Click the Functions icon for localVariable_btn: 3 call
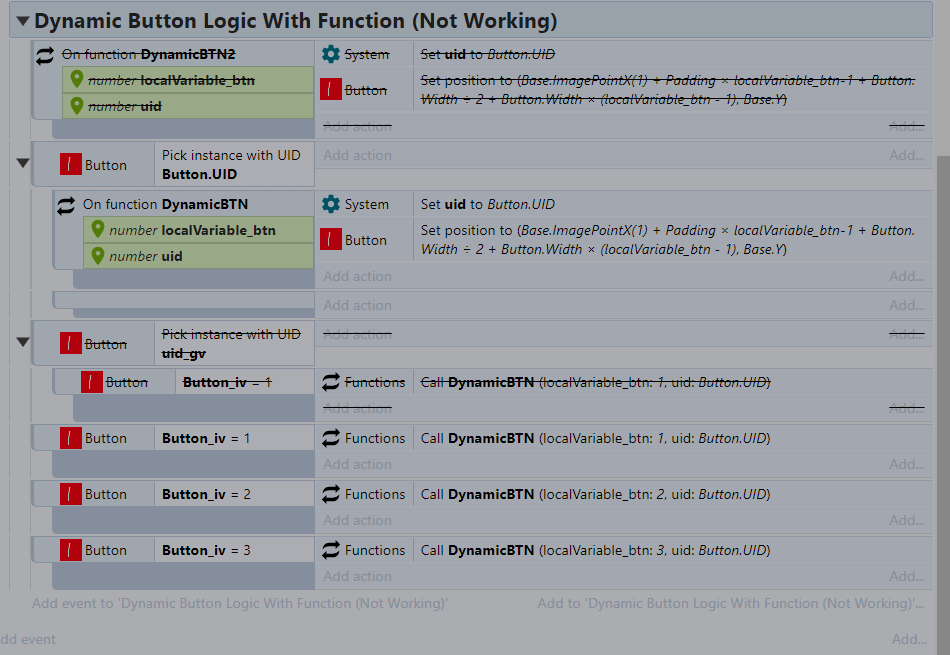Viewport: 950px width, 655px height. pyautogui.click(x=331, y=550)
